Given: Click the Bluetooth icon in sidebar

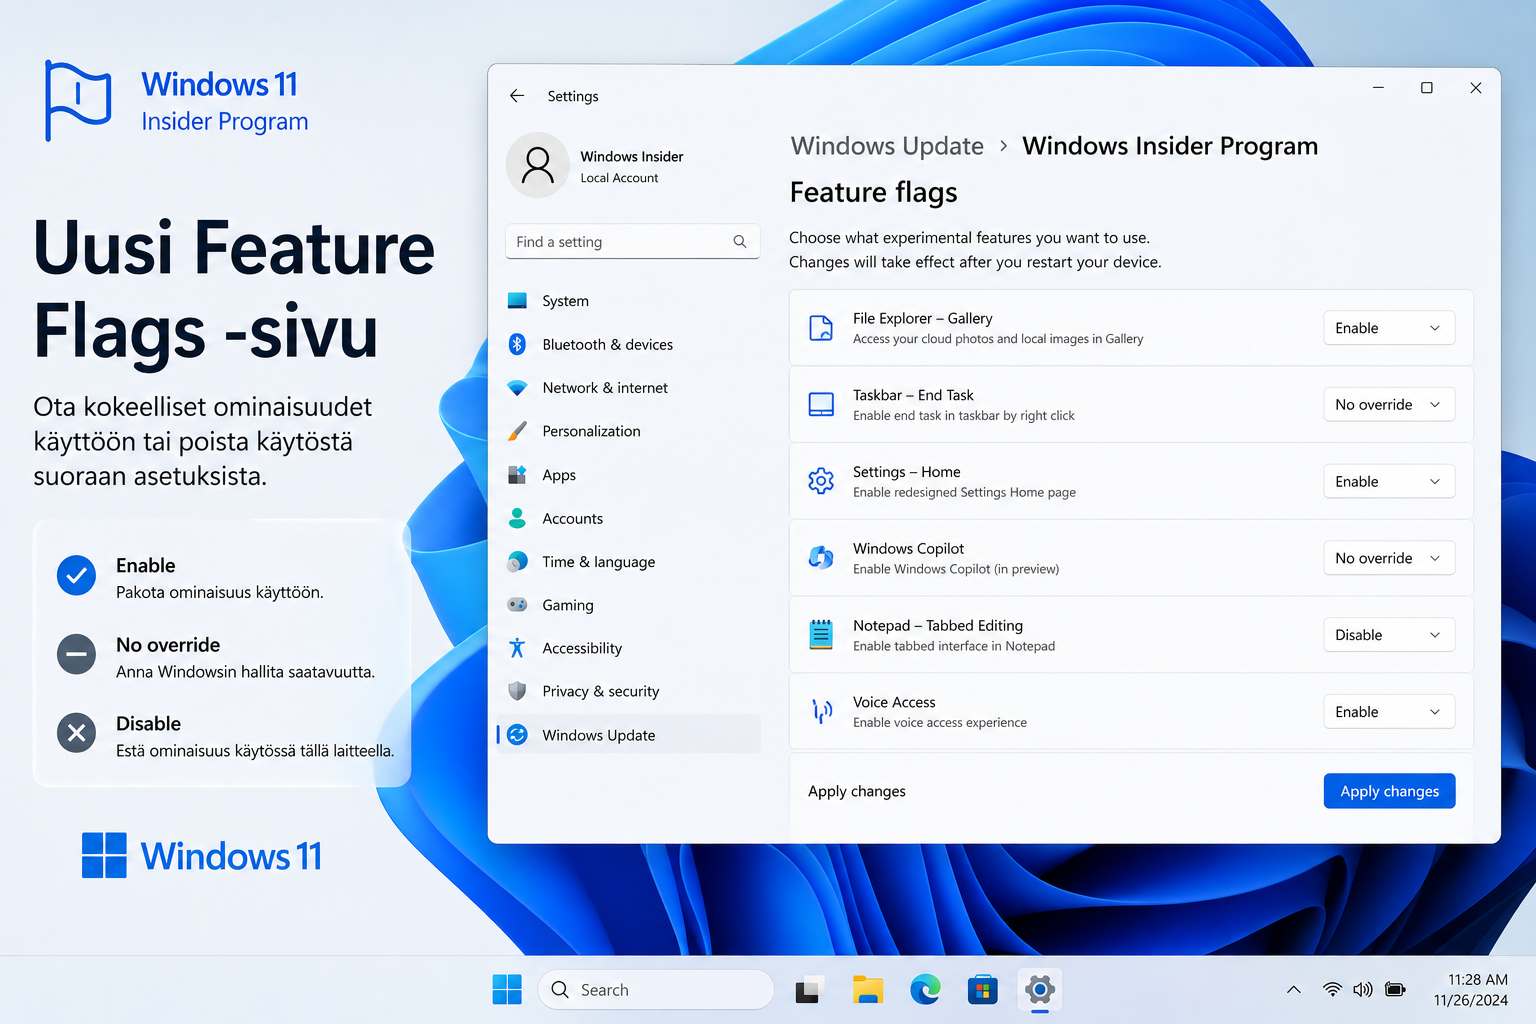Looking at the screenshot, I should coord(517,344).
